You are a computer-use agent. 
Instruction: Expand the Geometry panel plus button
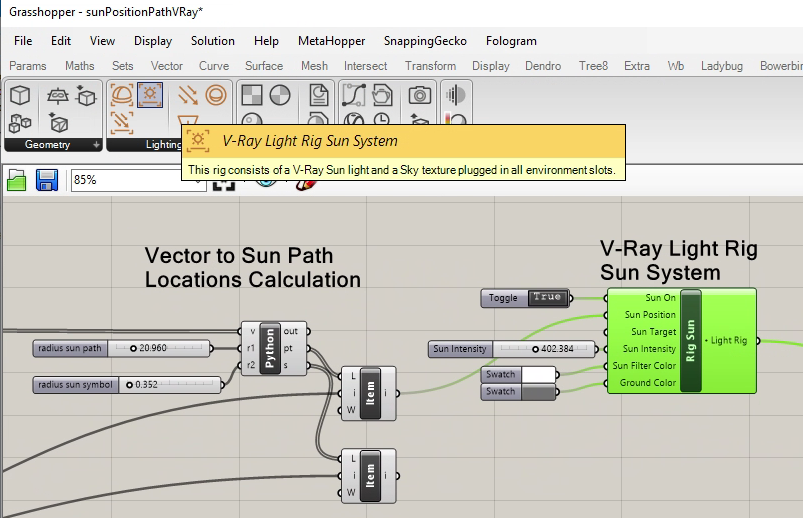coord(96,145)
